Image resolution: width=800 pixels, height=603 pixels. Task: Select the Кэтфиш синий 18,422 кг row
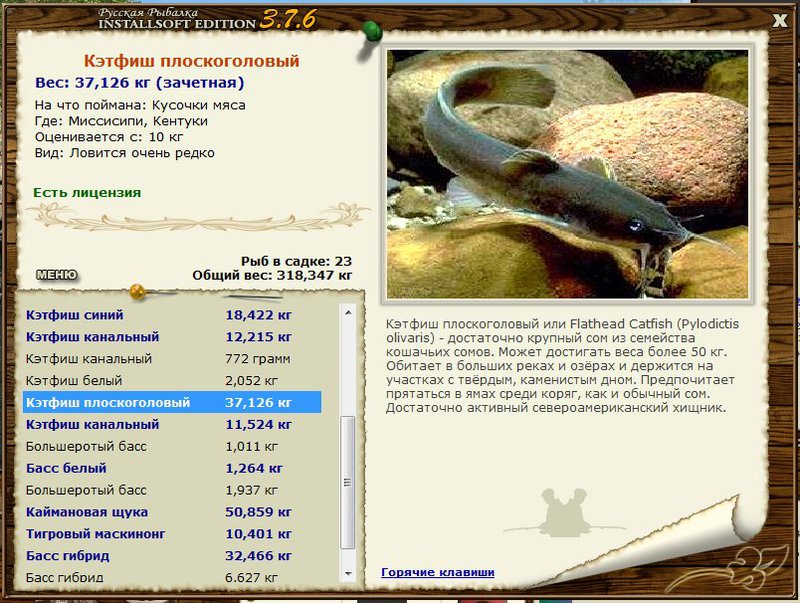click(x=172, y=315)
